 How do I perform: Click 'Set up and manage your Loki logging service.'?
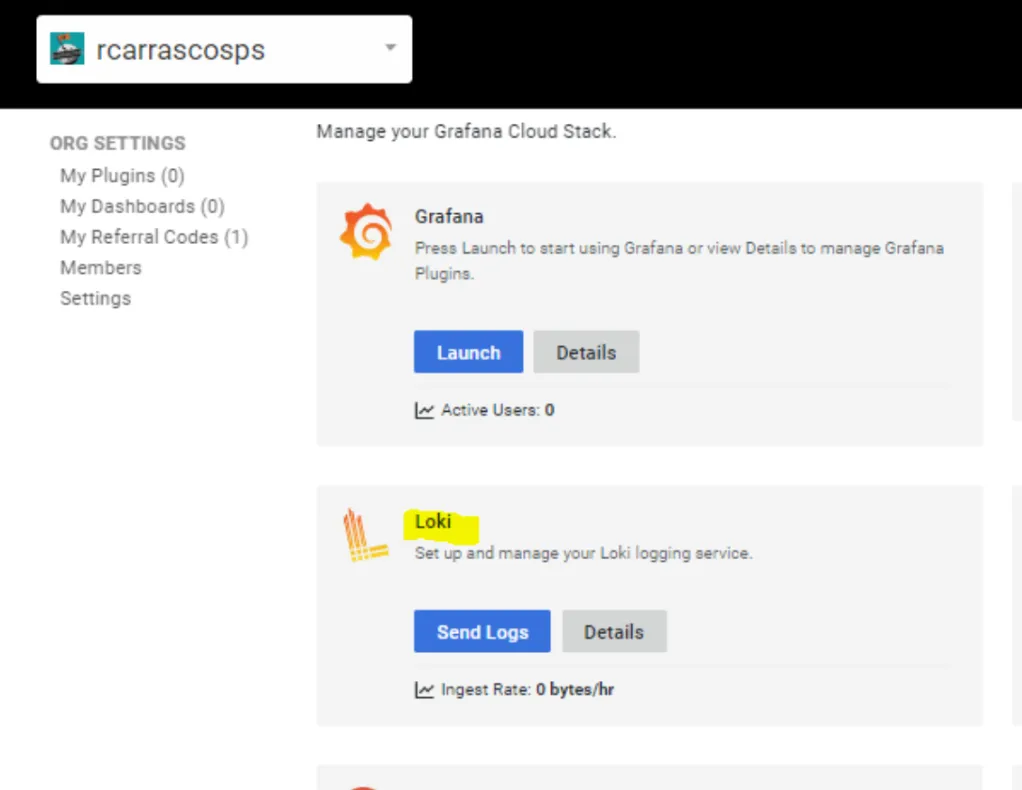[x=583, y=553]
